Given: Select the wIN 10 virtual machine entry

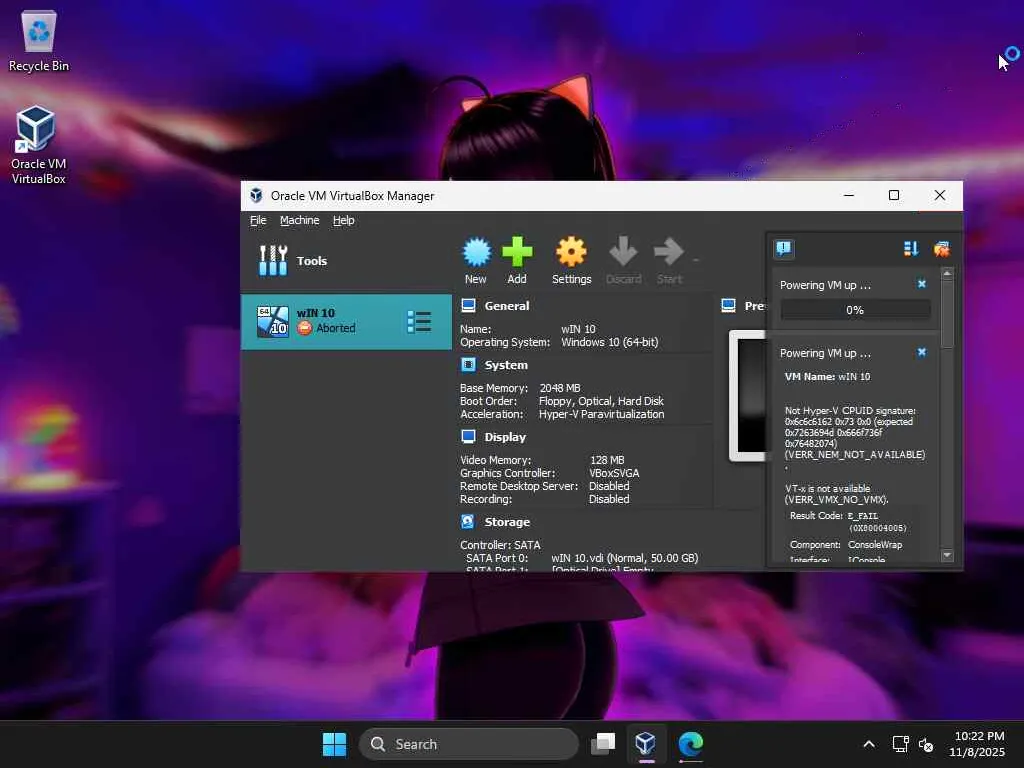Looking at the screenshot, I should click(x=346, y=321).
